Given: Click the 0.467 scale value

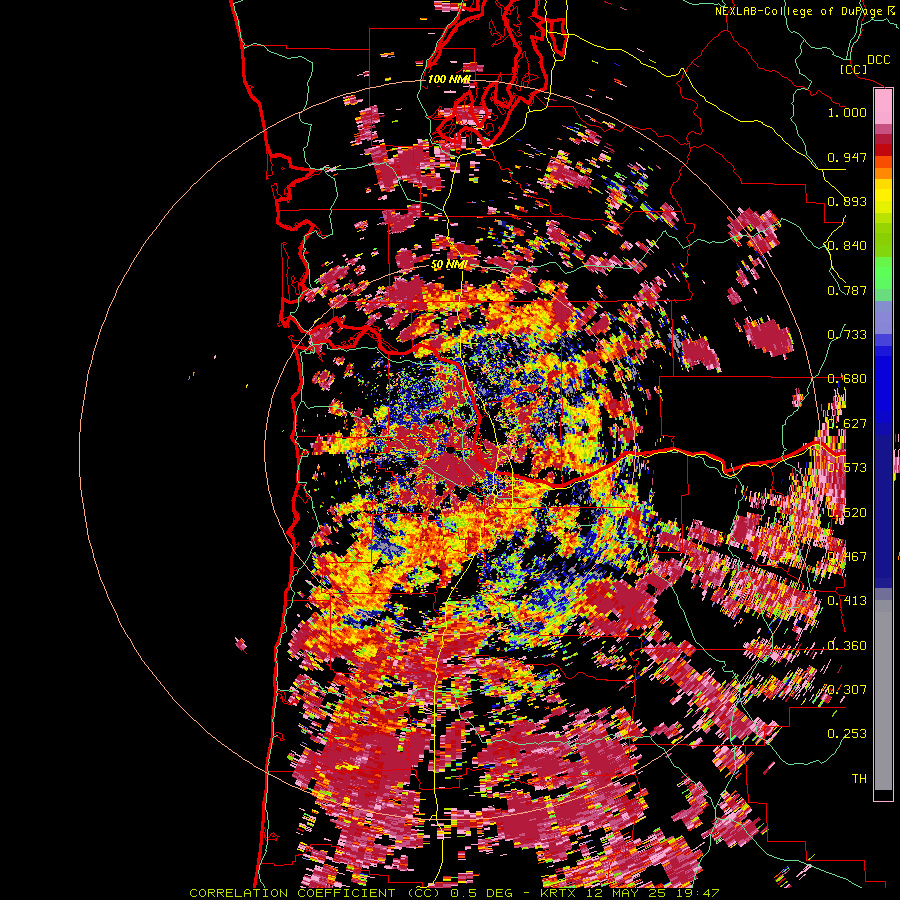Looking at the screenshot, I should point(847,557).
